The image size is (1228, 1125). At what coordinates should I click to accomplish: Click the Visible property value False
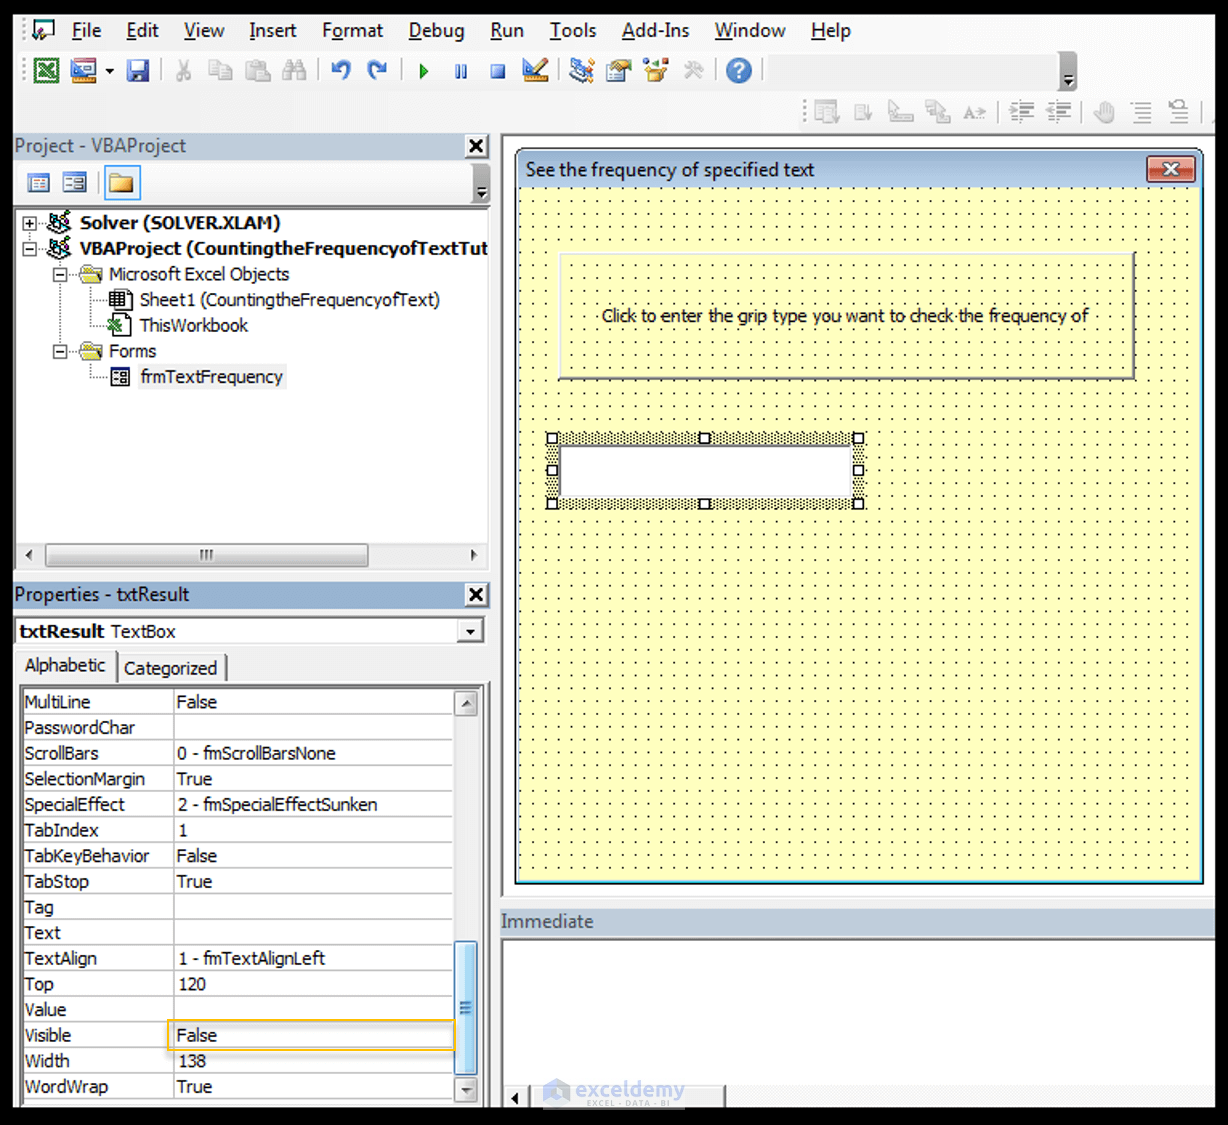[x=312, y=1035]
